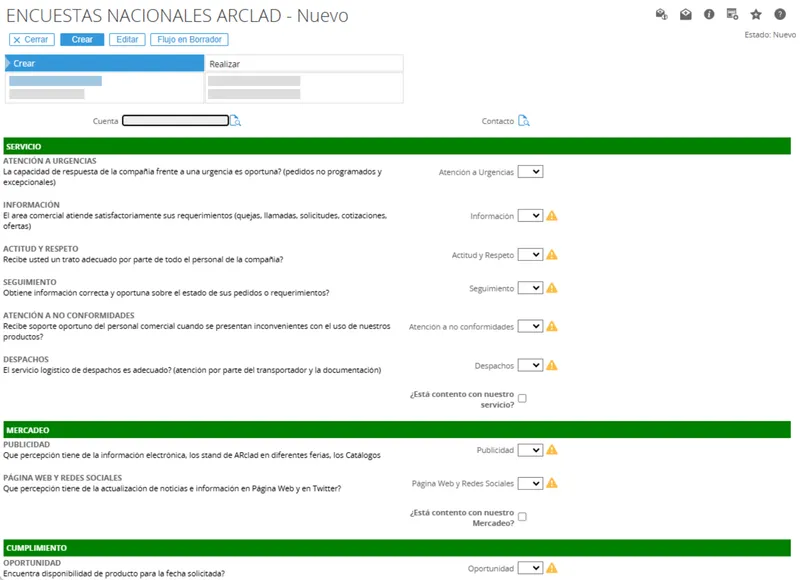800x580 pixels.
Task: Open the Contacto lookup search icon
Action: click(524, 121)
